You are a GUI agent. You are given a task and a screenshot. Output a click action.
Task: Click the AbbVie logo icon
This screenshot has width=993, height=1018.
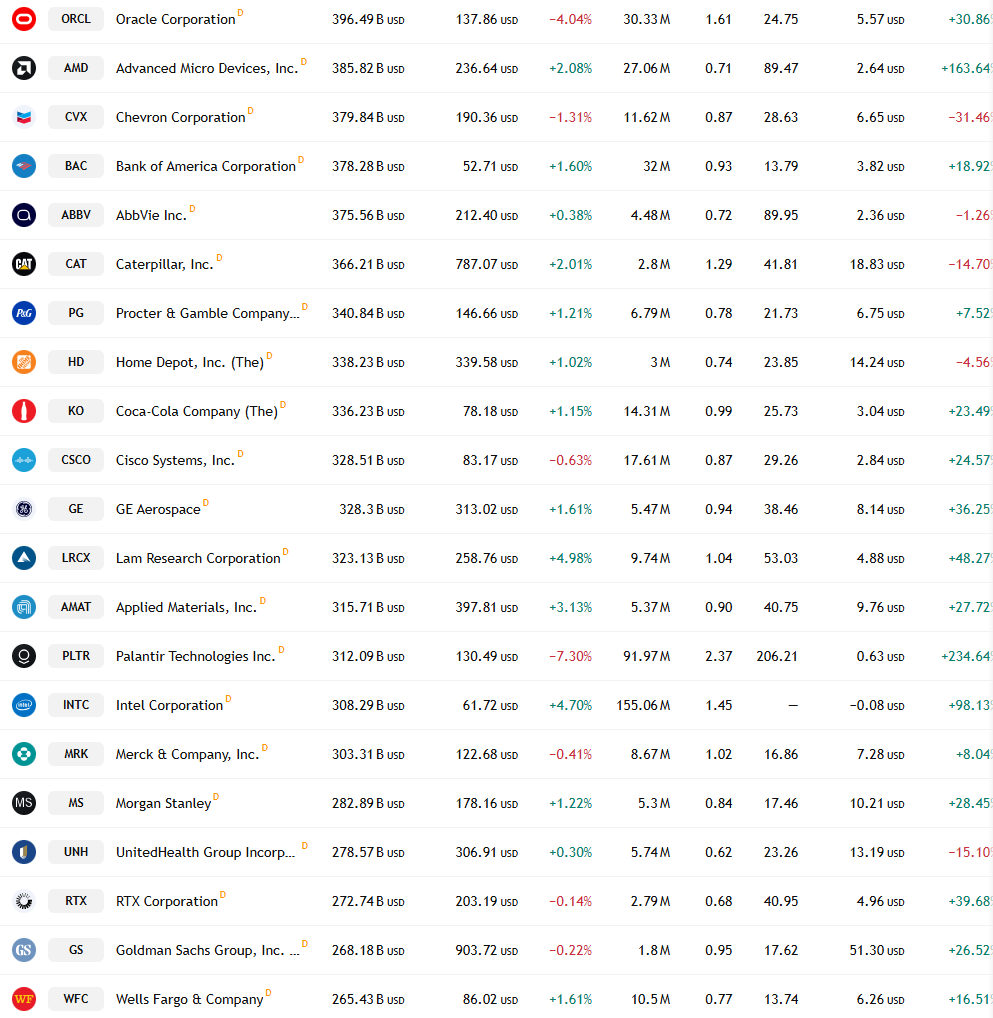click(24, 215)
